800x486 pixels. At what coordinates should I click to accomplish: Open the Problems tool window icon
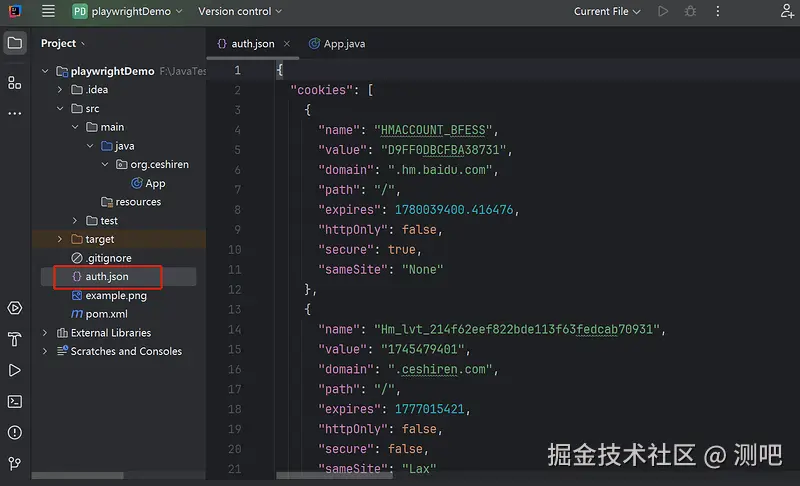(15, 433)
